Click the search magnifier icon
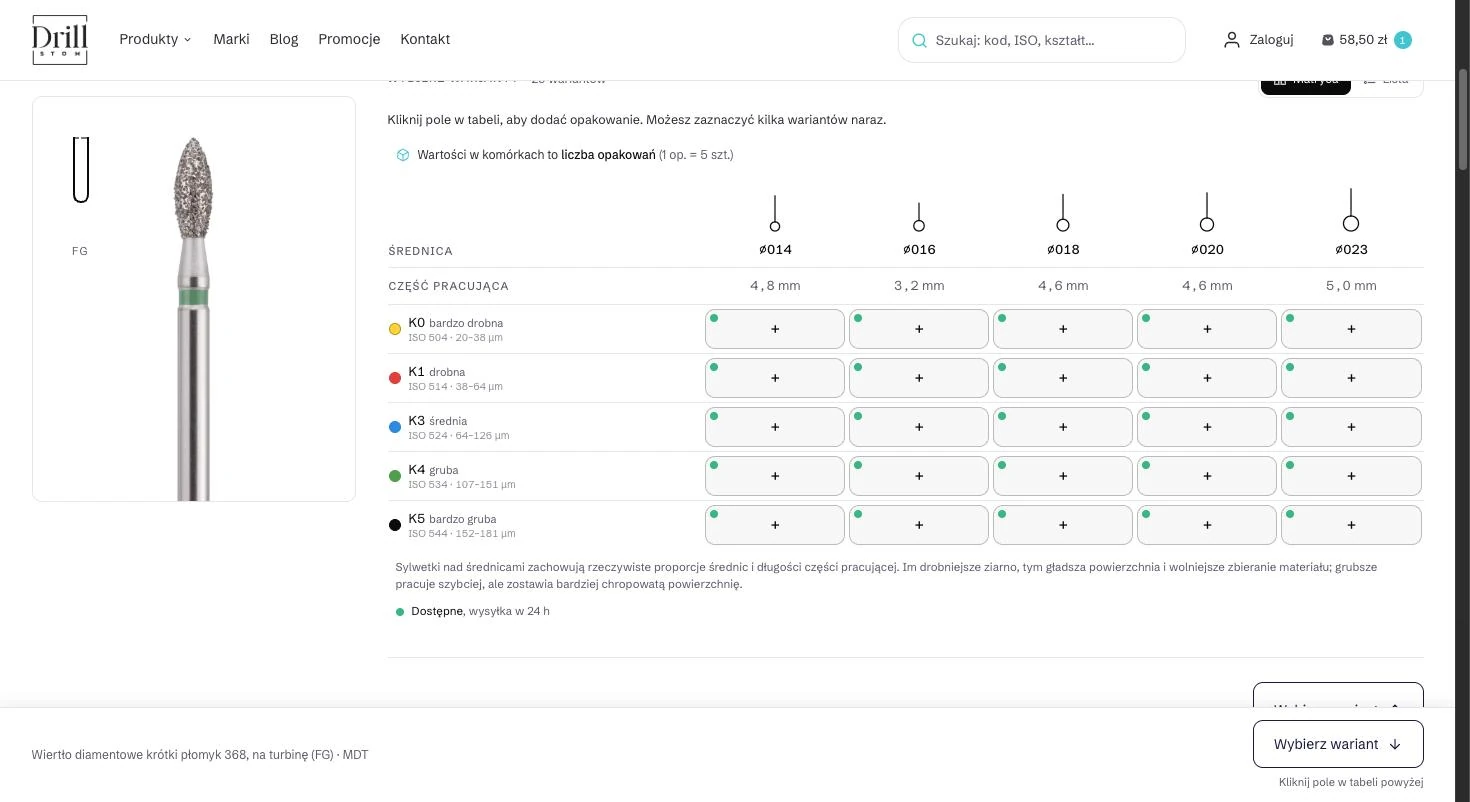 pos(919,40)
